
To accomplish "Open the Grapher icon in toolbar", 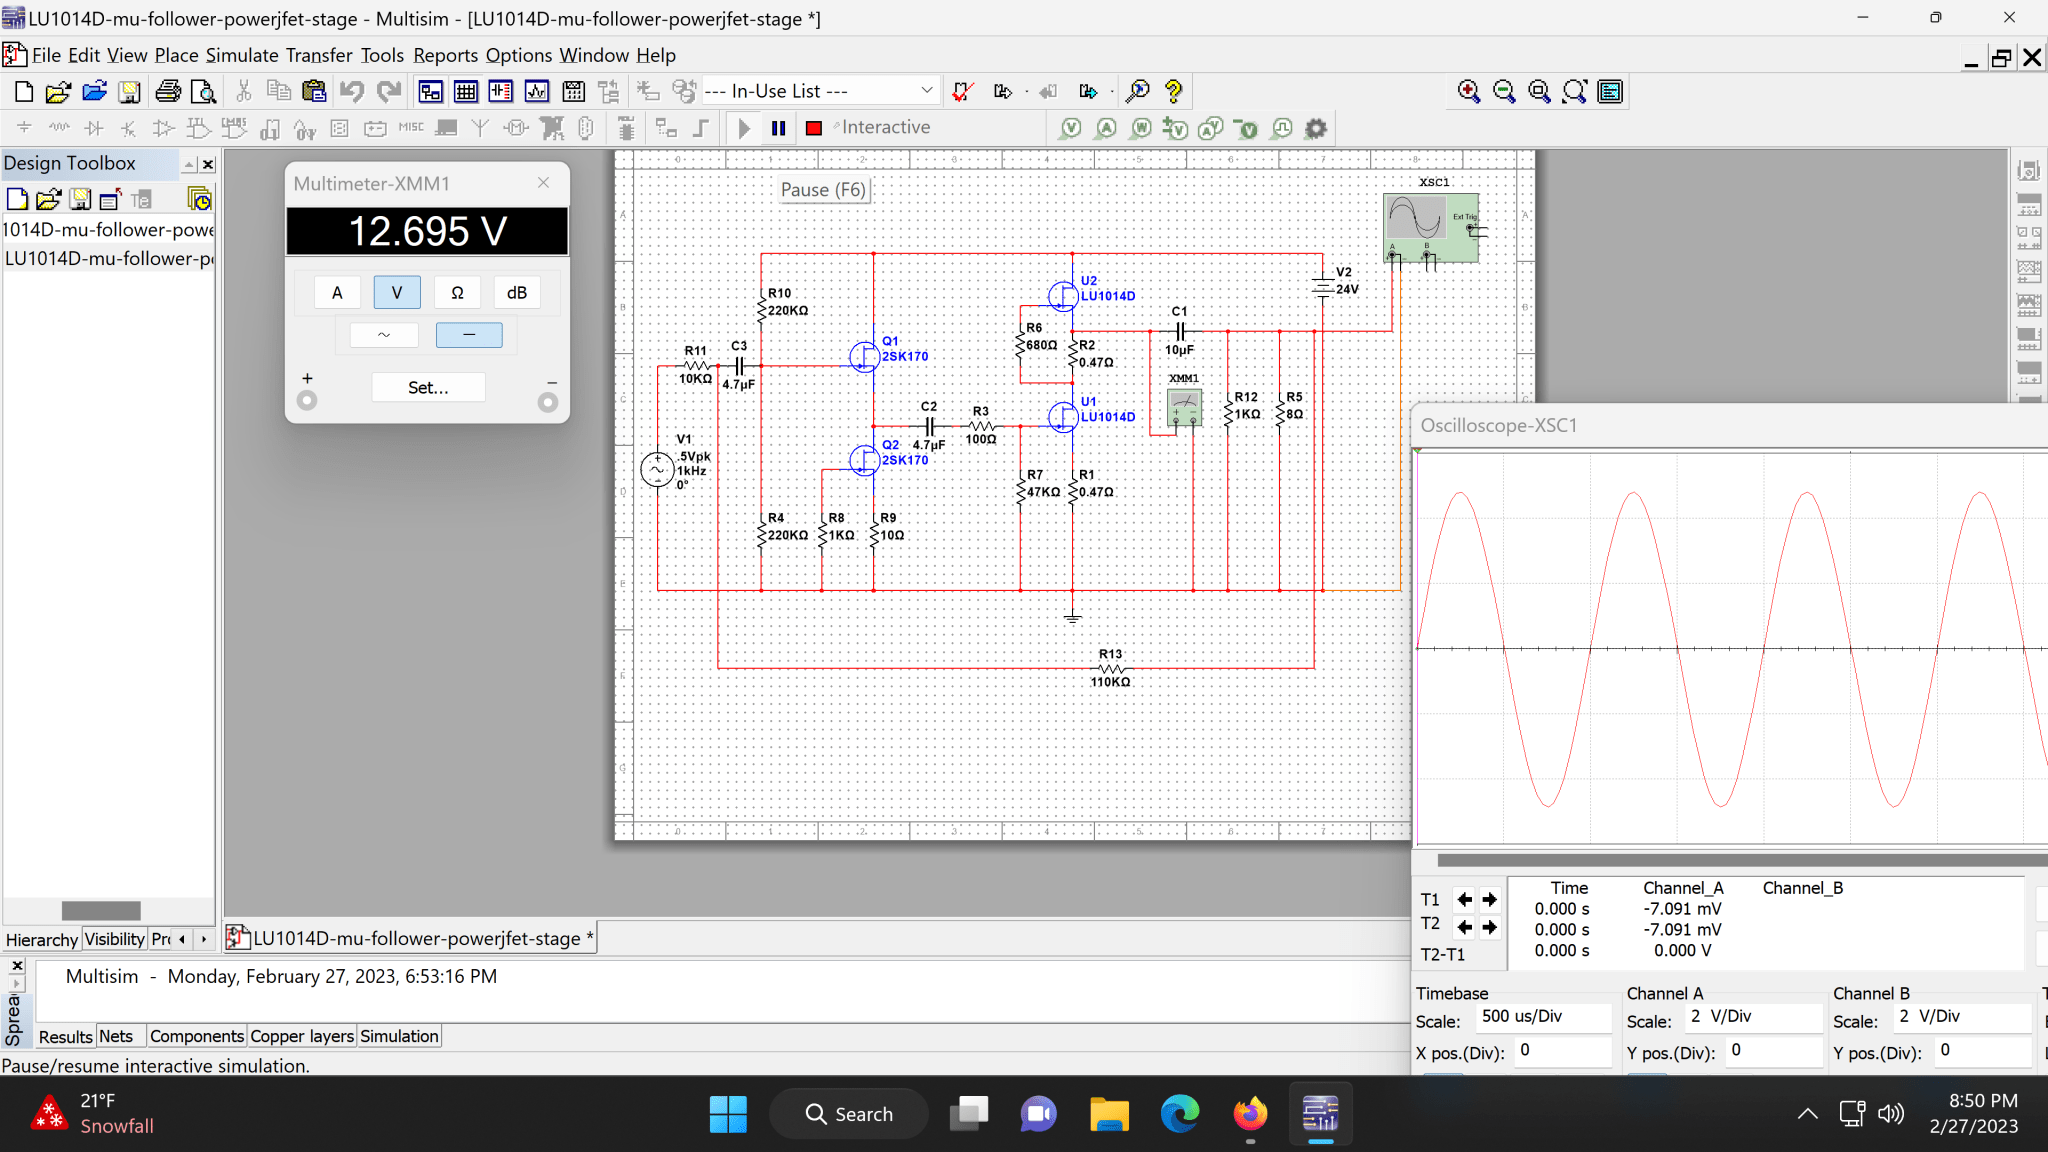I will [x=537, y=92].
